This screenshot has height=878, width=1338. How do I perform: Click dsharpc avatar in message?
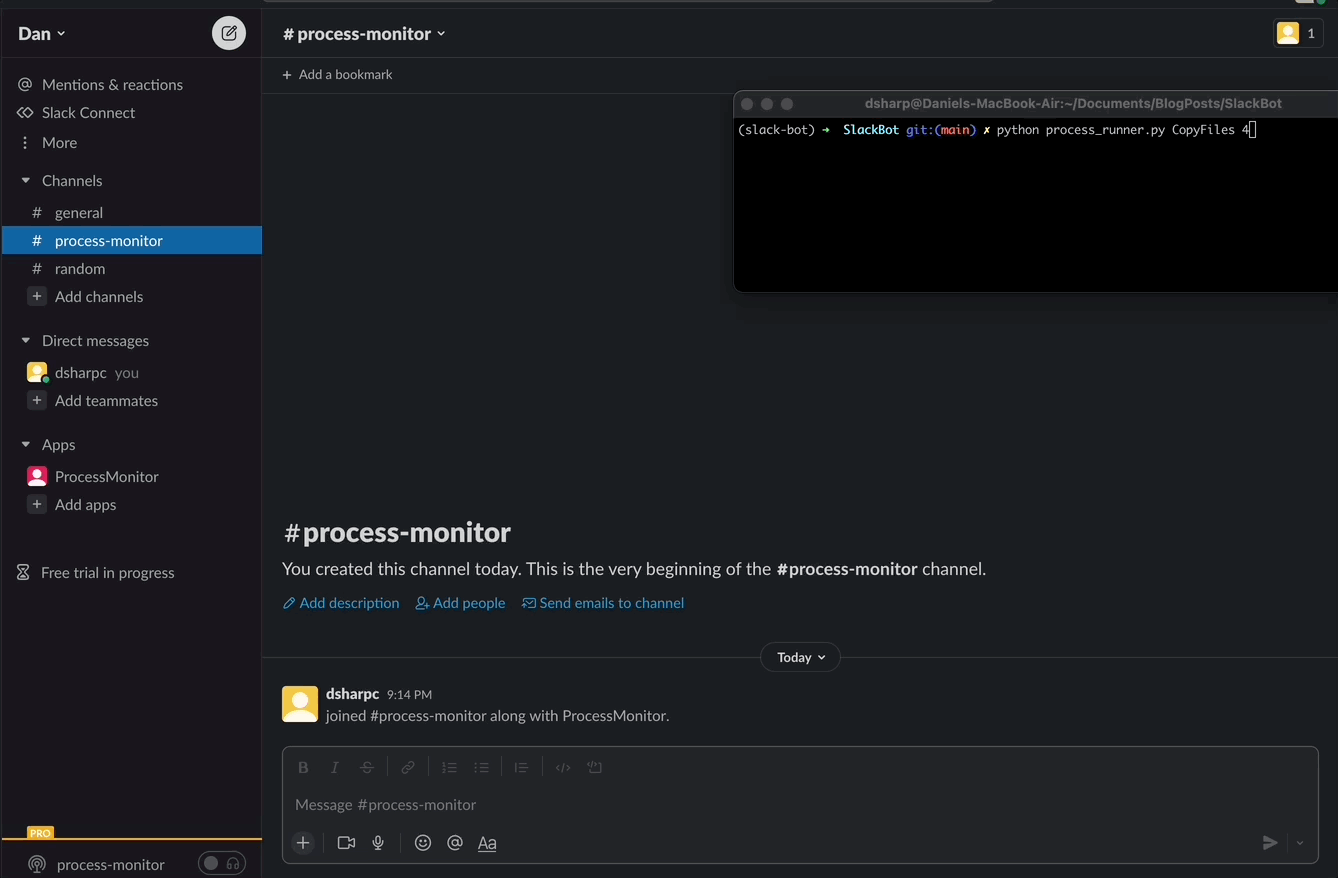click(x=300, y=704)
